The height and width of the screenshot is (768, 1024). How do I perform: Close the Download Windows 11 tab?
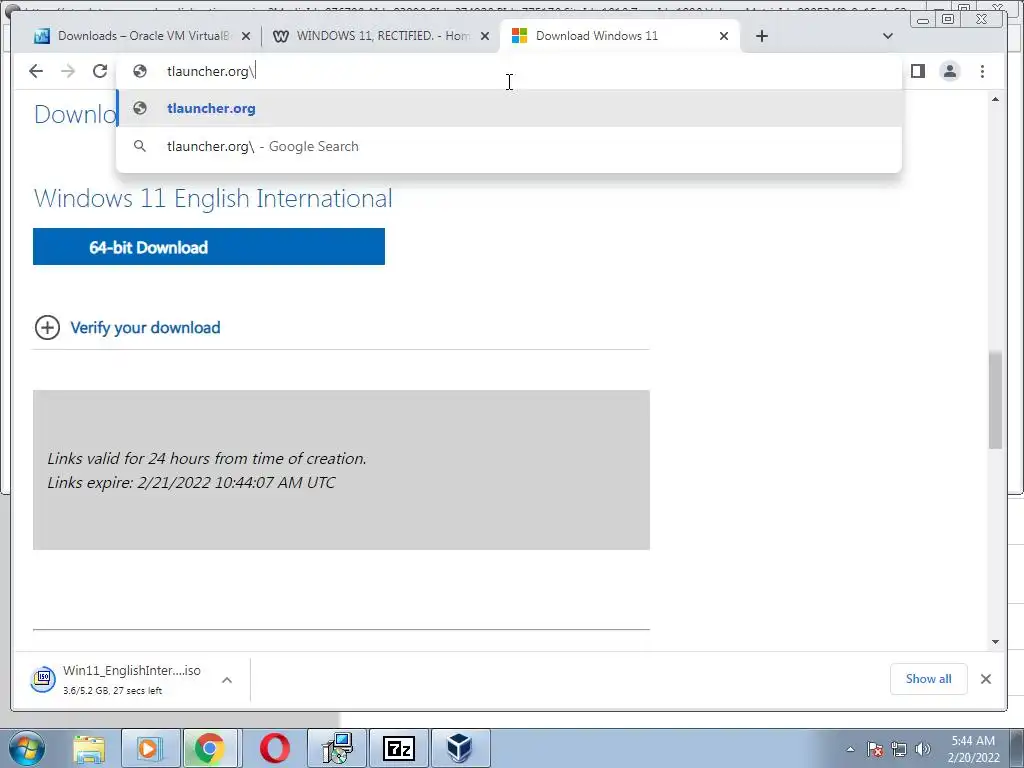(x=724, y=36)
